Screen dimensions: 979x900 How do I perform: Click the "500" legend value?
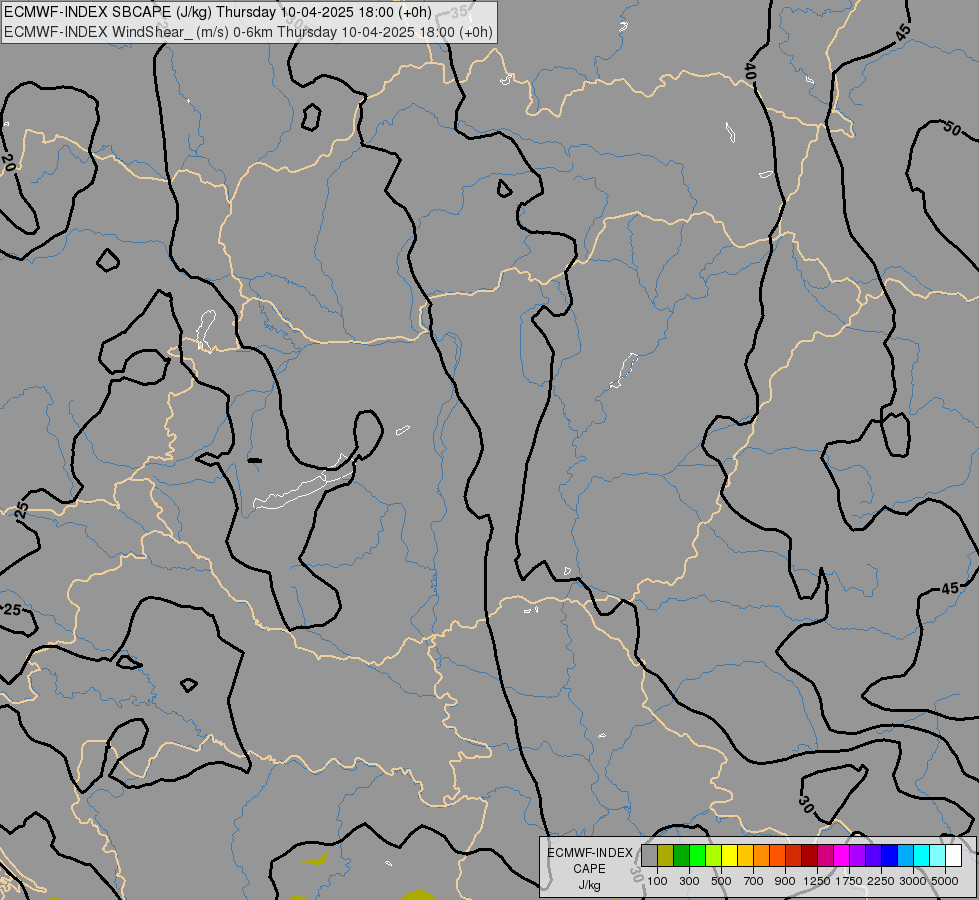click(x=721, y=881)
